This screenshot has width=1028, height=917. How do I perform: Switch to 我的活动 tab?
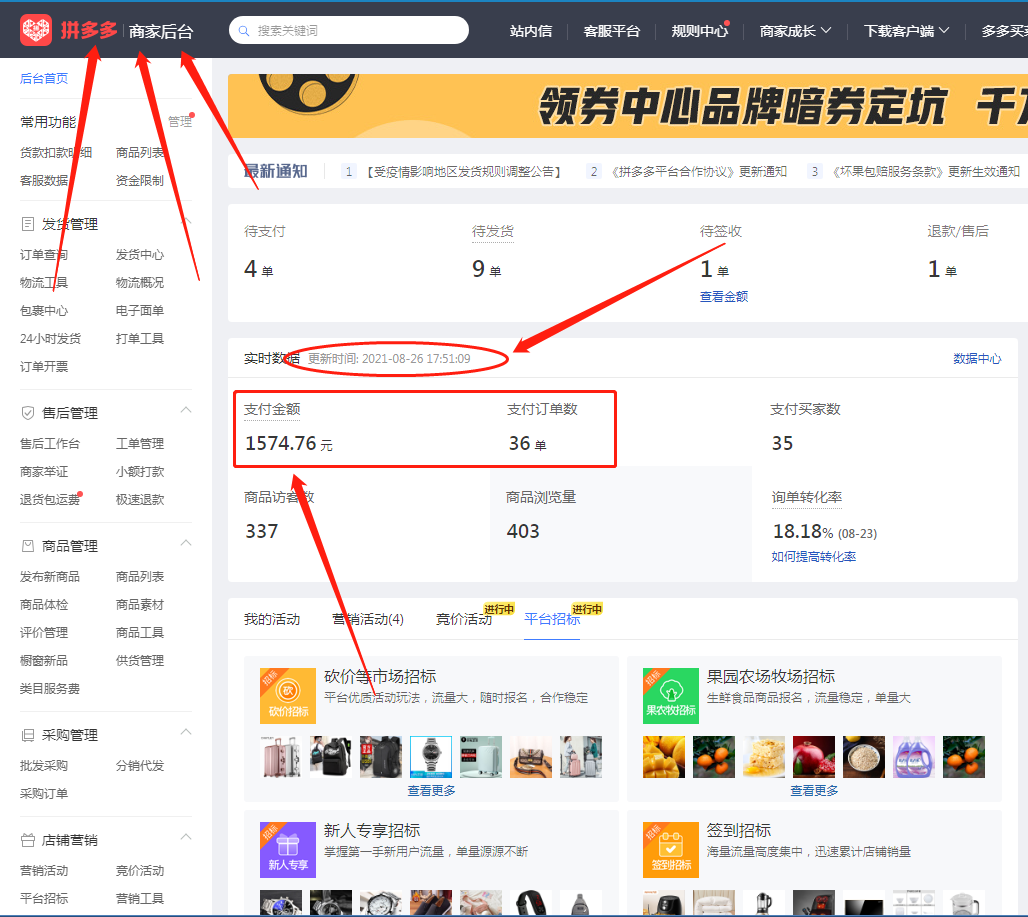[272, 619]
